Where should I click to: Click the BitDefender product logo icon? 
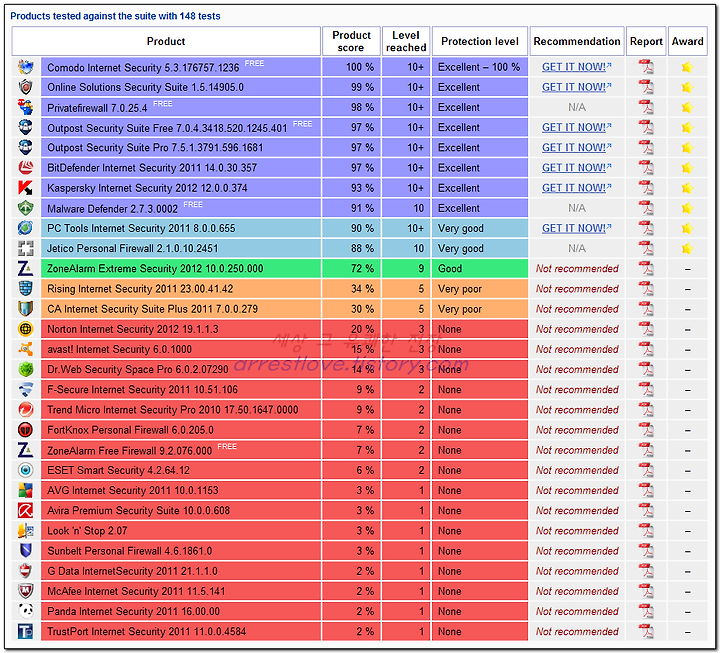(26, 168)
